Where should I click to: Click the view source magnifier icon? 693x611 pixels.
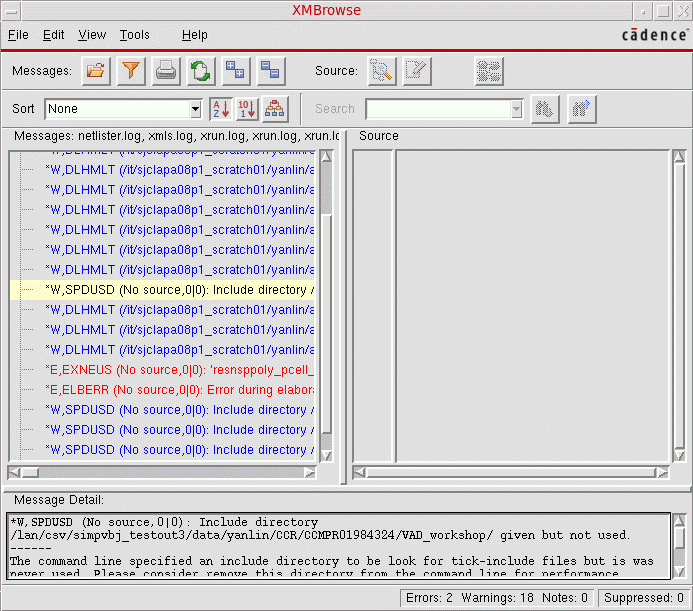382,71
